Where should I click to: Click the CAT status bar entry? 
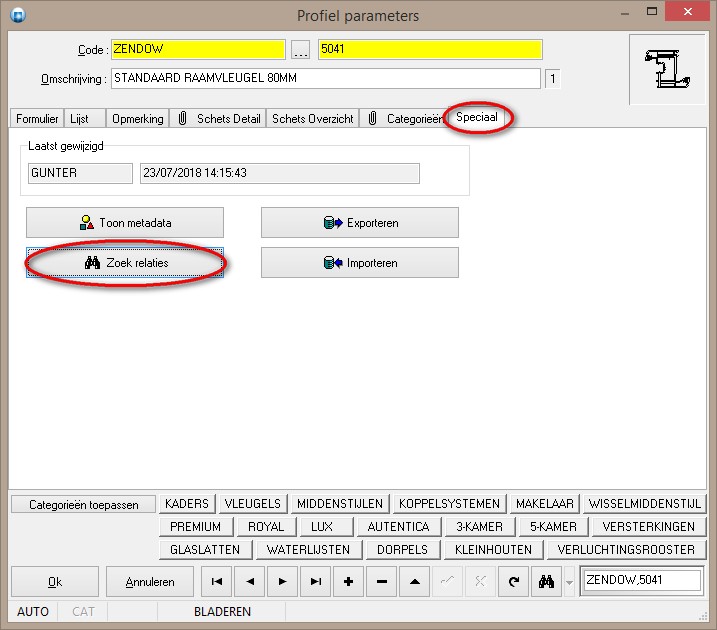coord(83,612)
